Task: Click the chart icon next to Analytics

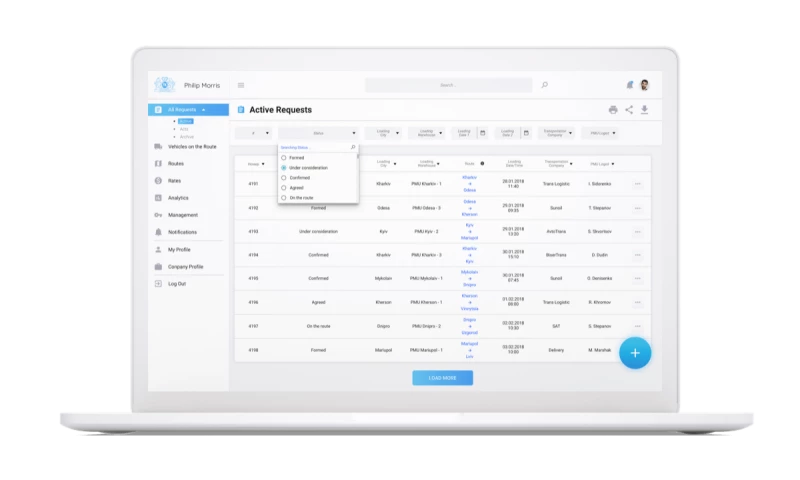Action: pos(158,198)
